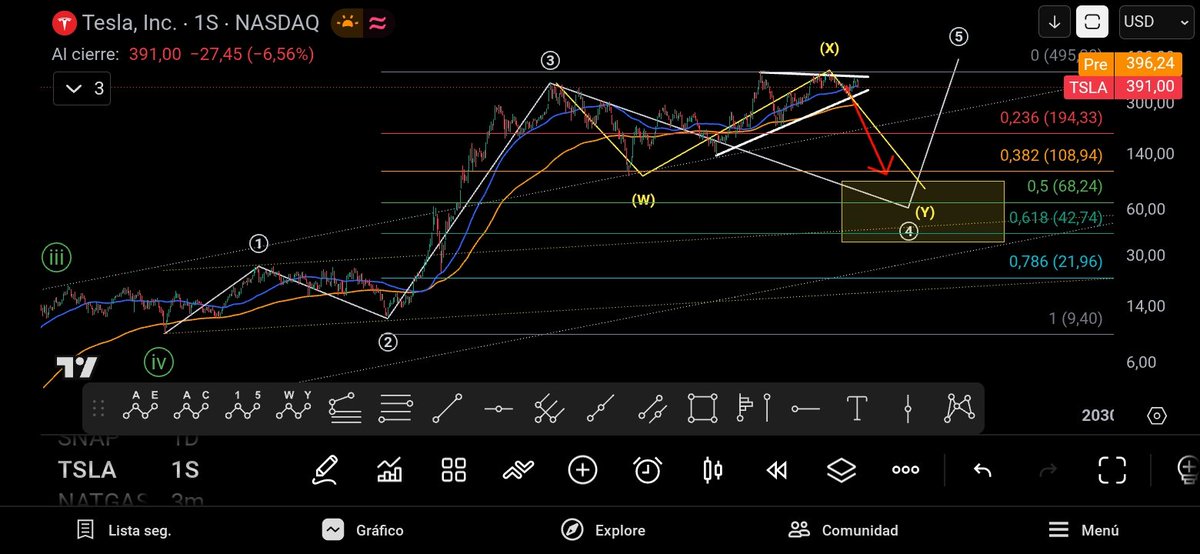Click the sun market status badge

(346, 21)
